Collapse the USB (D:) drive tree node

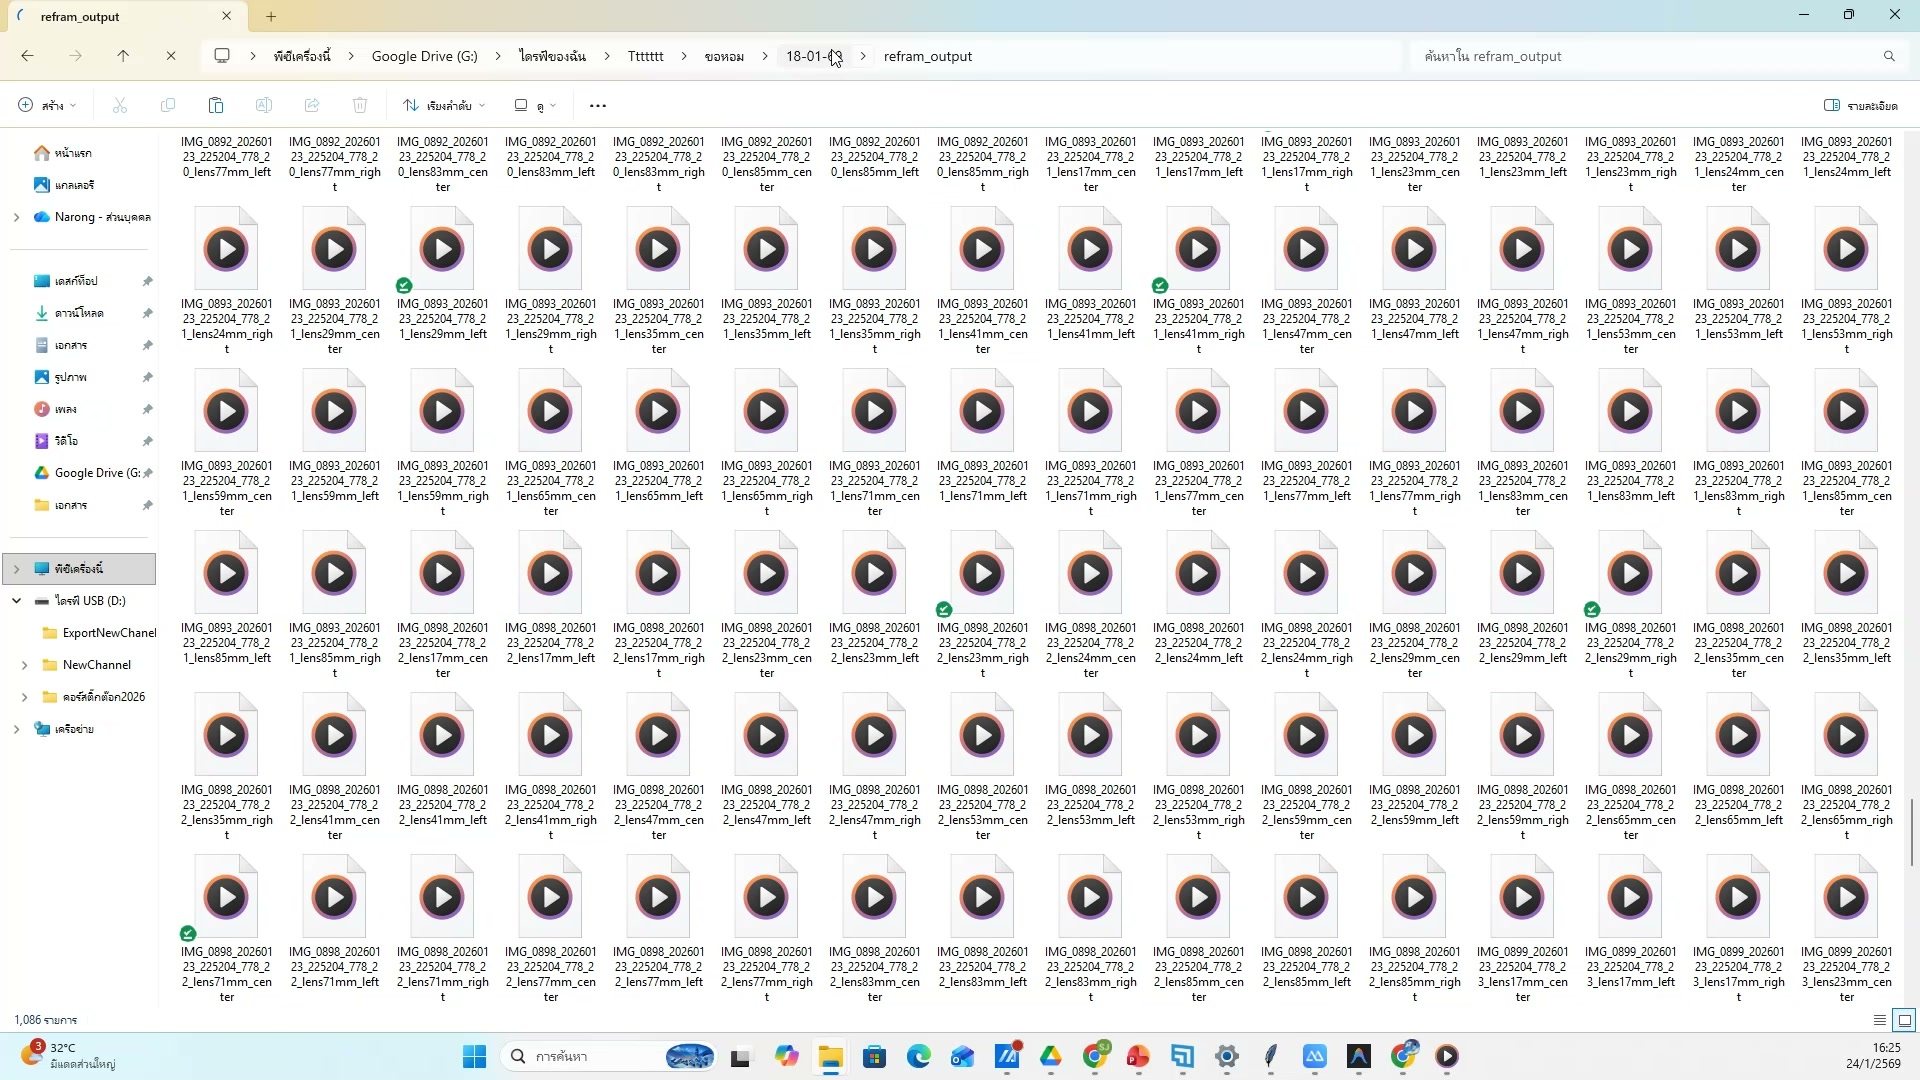(x=16, y=601)
